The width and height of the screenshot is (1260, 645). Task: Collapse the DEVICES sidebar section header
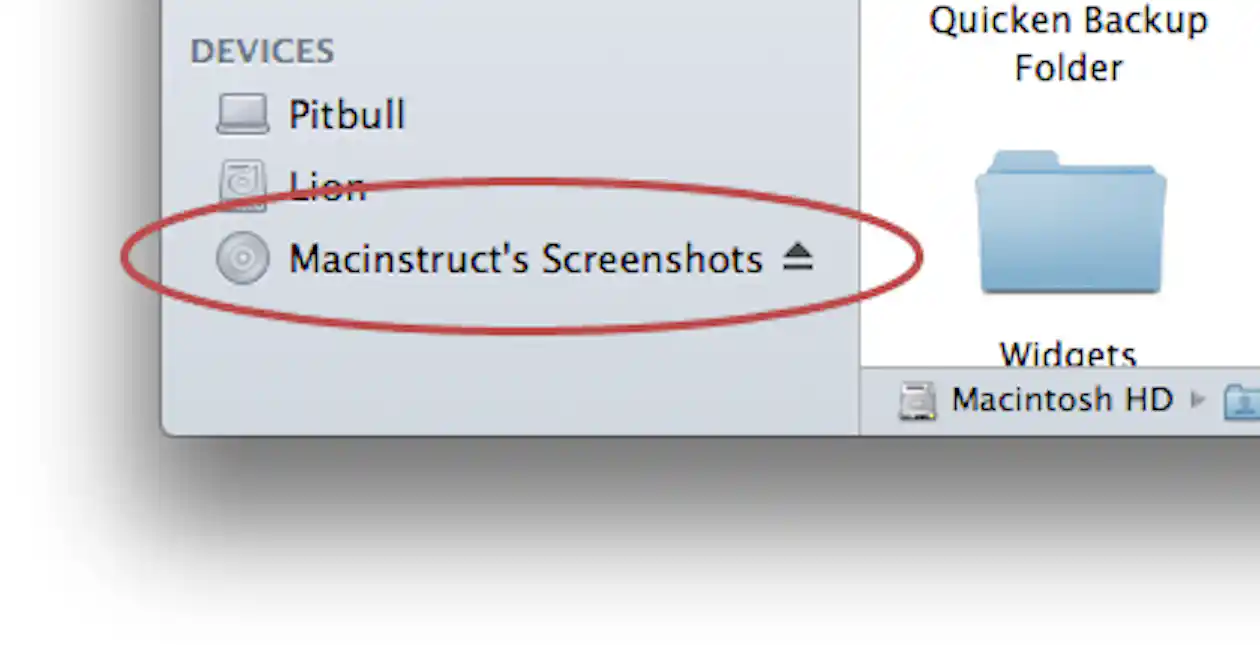click(x=262, y=51)
